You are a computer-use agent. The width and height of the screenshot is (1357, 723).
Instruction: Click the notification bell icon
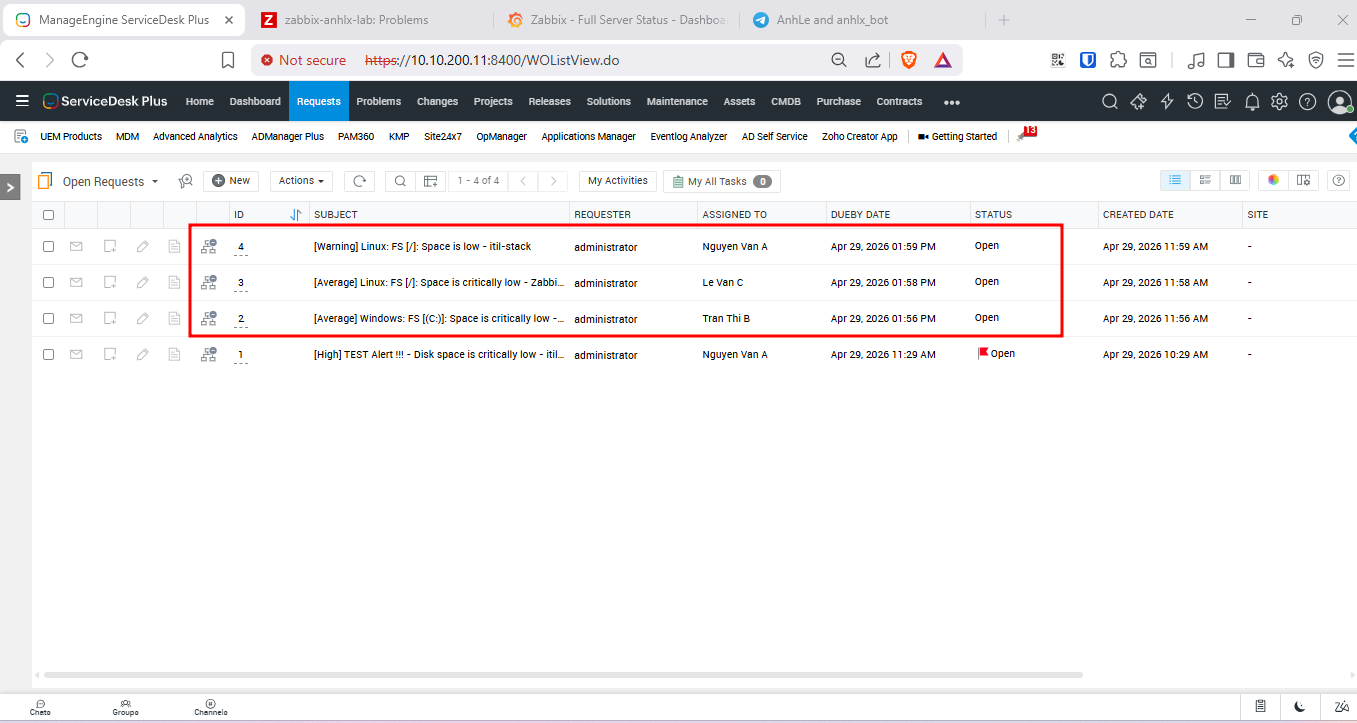point(1251,102)
